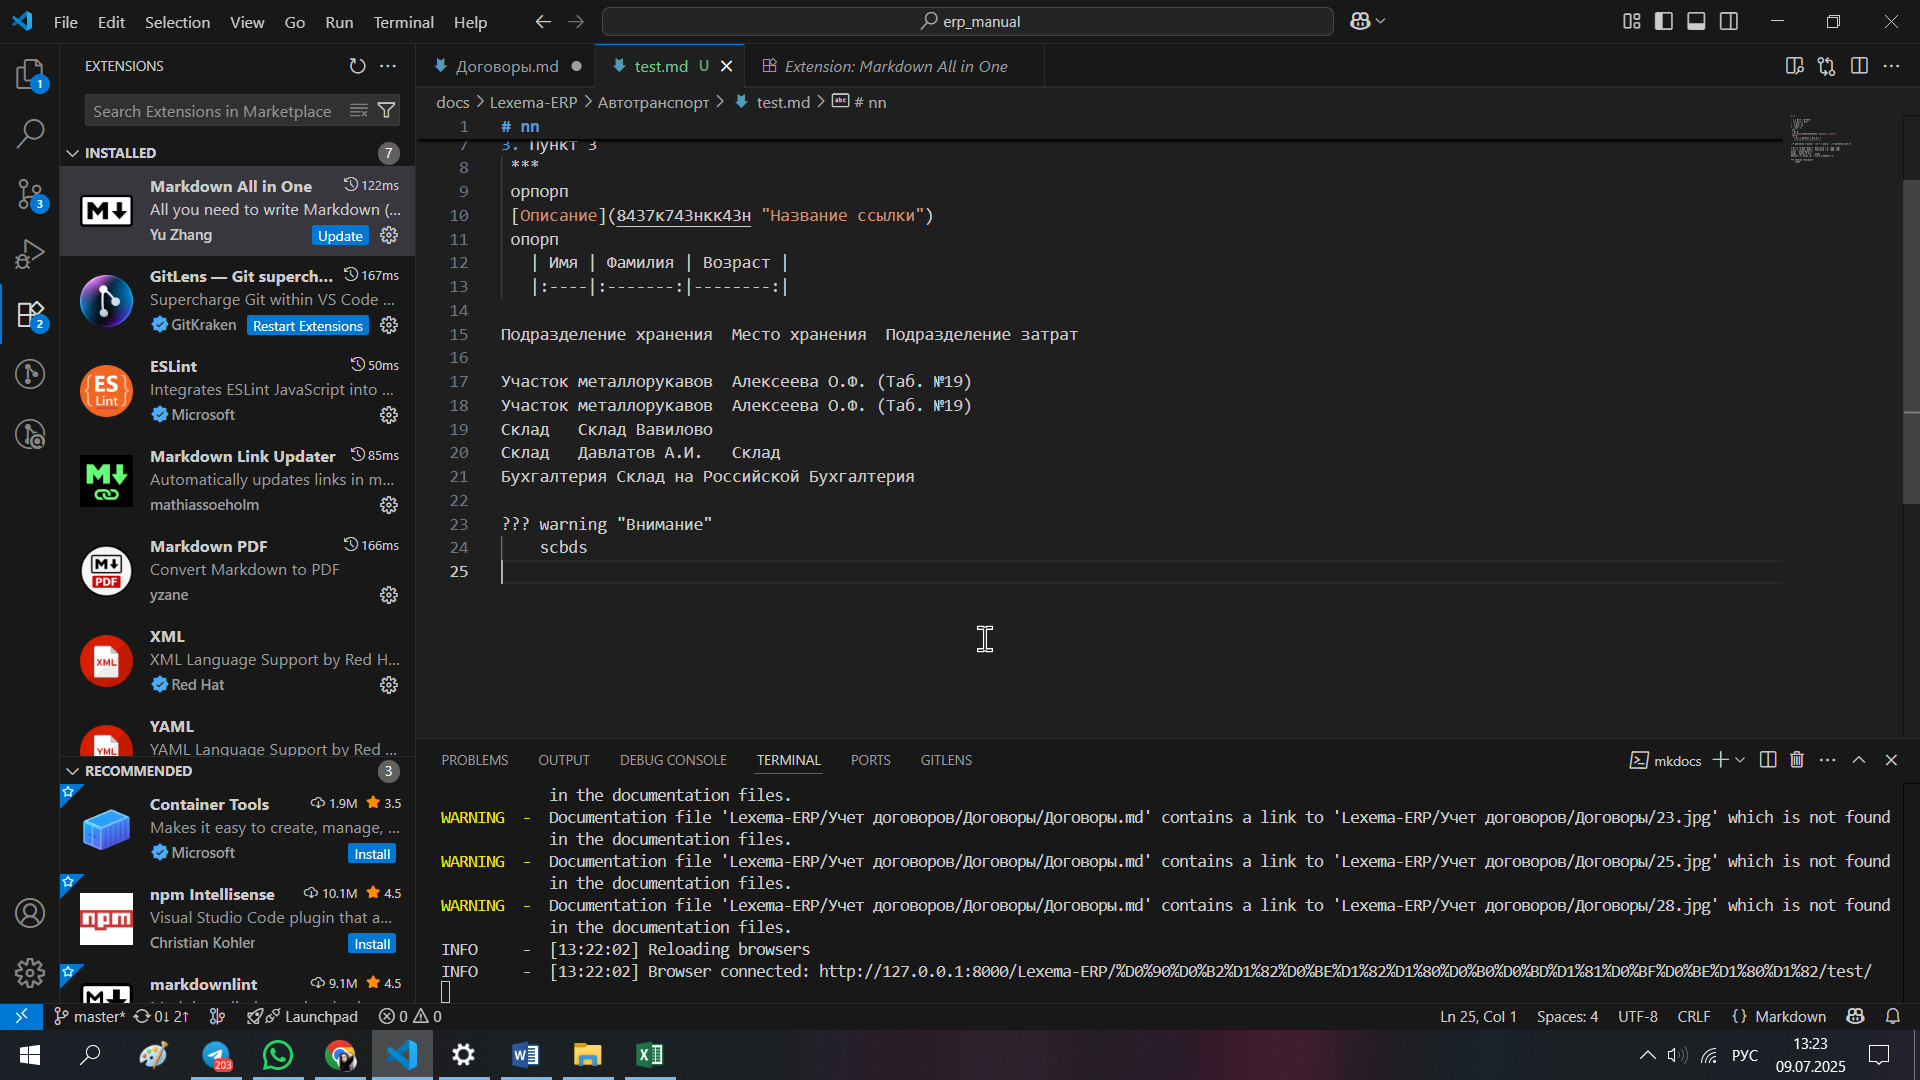Open Google Chrome from the taskbar
This screenshot has width=1920, height=1080.
pos(340,1055)
